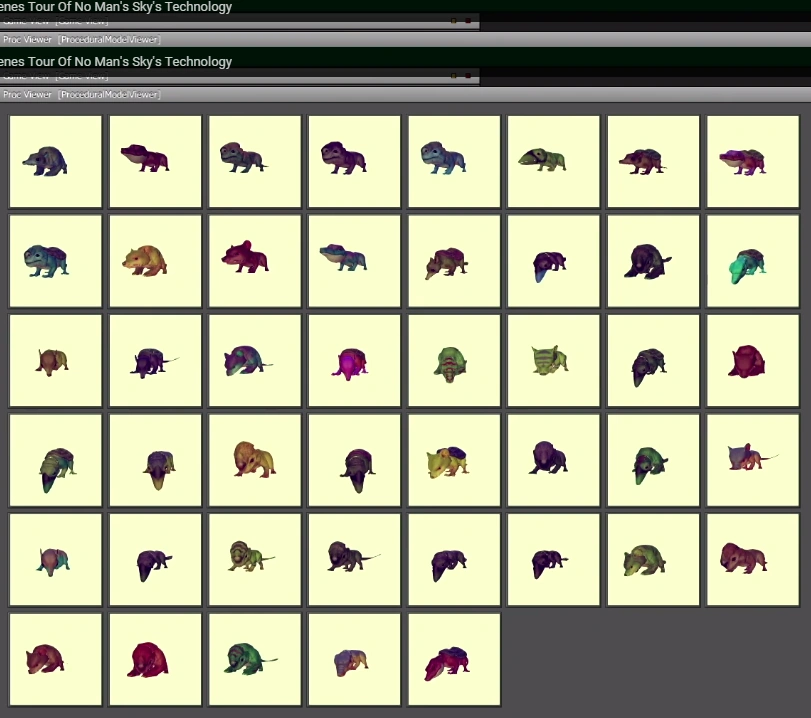
Task: Select the light blue creature in the first row
Action: coord(454,161)
